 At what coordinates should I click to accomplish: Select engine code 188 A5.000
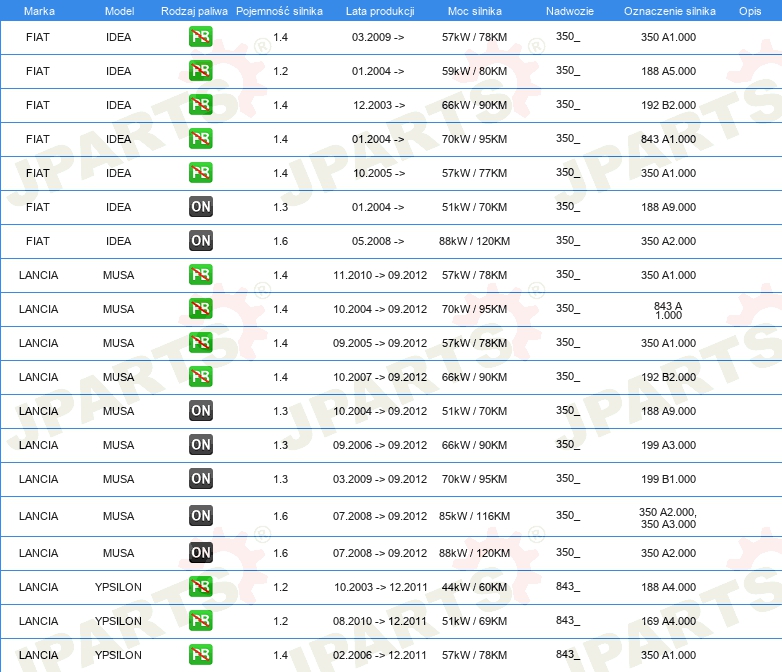click(x=668, y=71)
